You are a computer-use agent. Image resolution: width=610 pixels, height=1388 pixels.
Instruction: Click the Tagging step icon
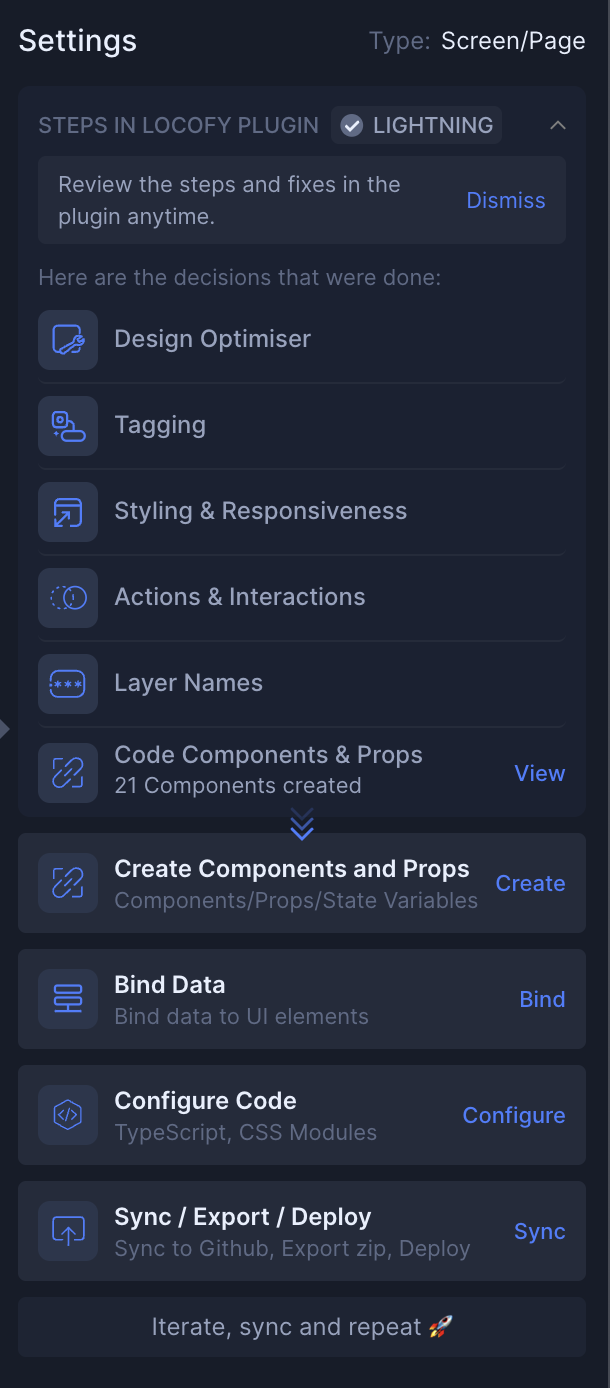pos(68,426)
